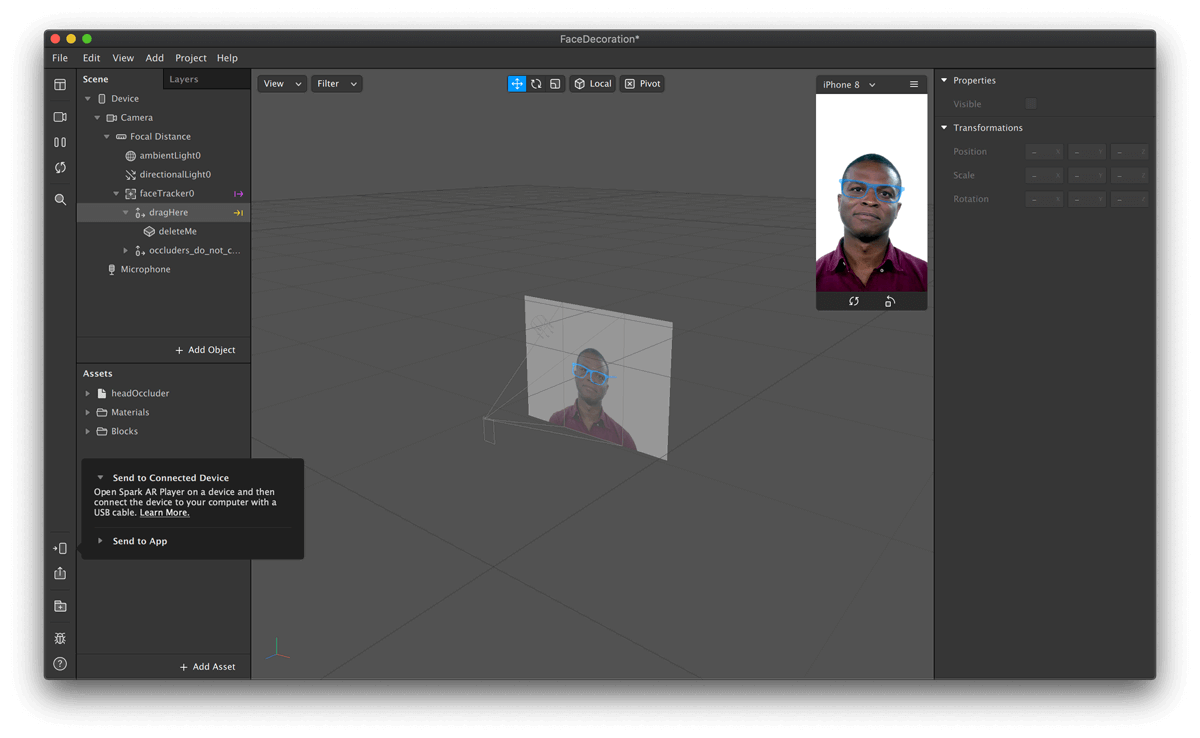Open the View dropdown
This screenshot has width=1200, height=738.
click(282, 84)
